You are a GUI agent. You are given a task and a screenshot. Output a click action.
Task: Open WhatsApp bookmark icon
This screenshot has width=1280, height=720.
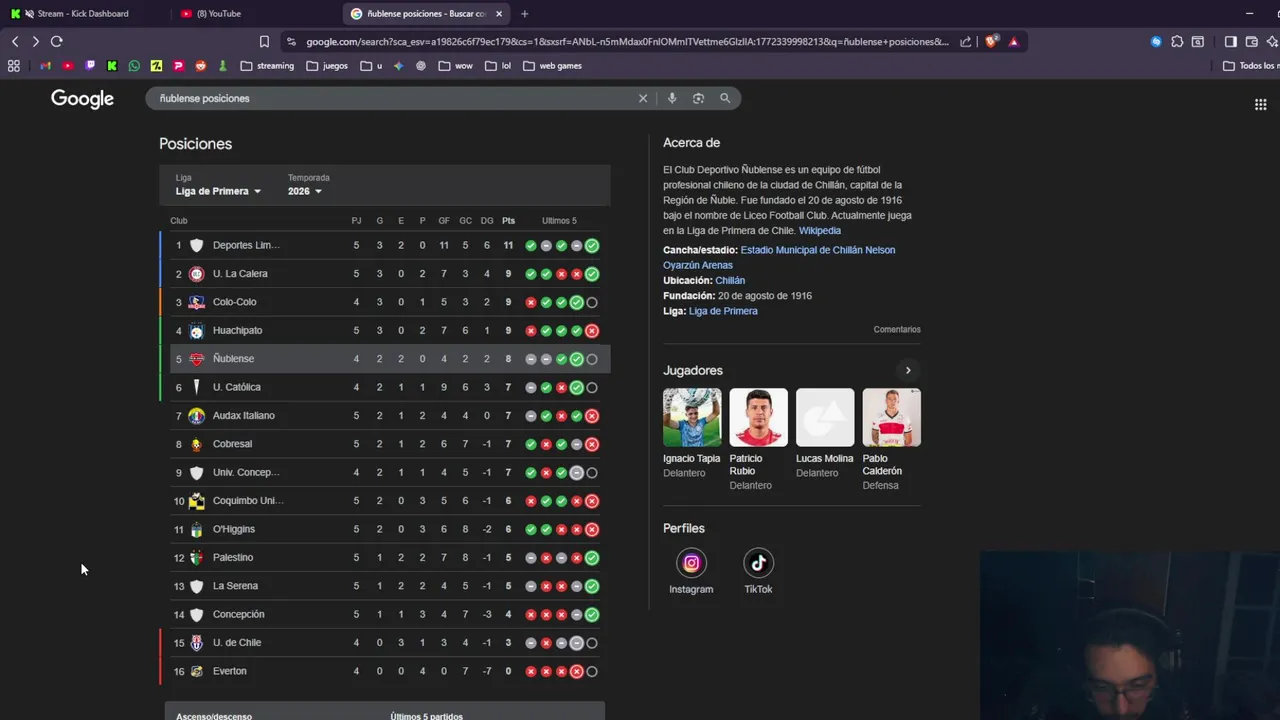coord(134,66)
